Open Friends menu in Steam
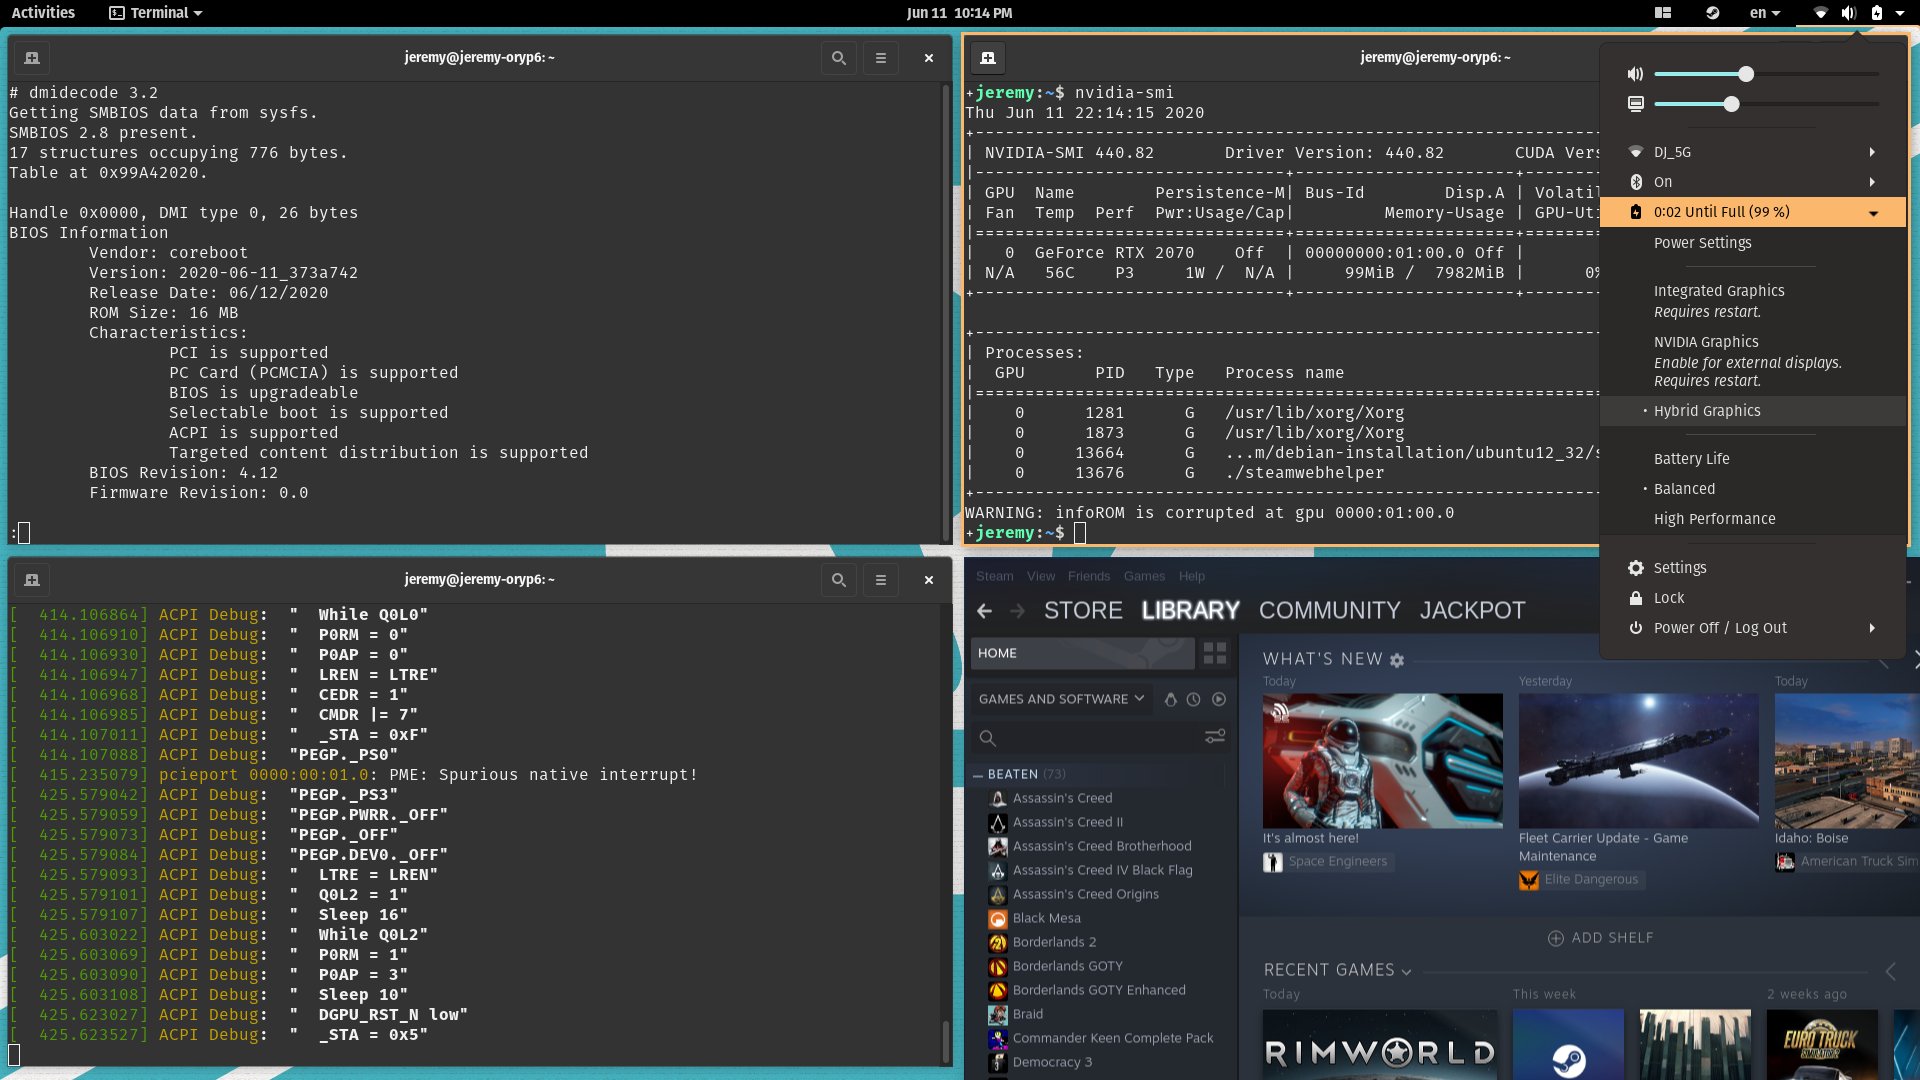Screen dimensions: 1920x1080 click(x=1089, y=576)
